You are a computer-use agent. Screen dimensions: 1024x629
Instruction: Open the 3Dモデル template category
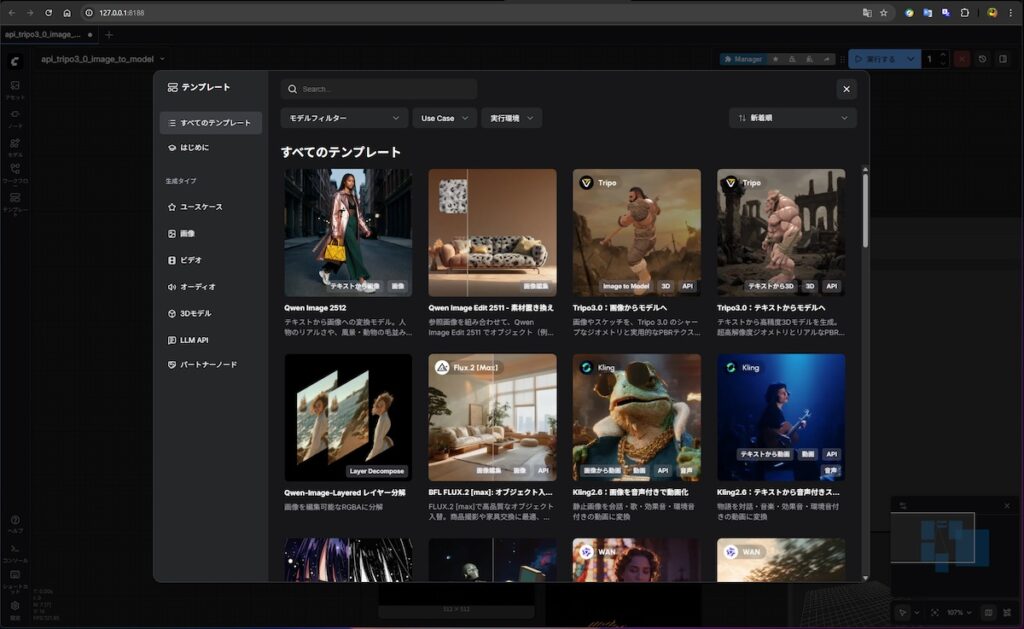click(x=195, y=313)
